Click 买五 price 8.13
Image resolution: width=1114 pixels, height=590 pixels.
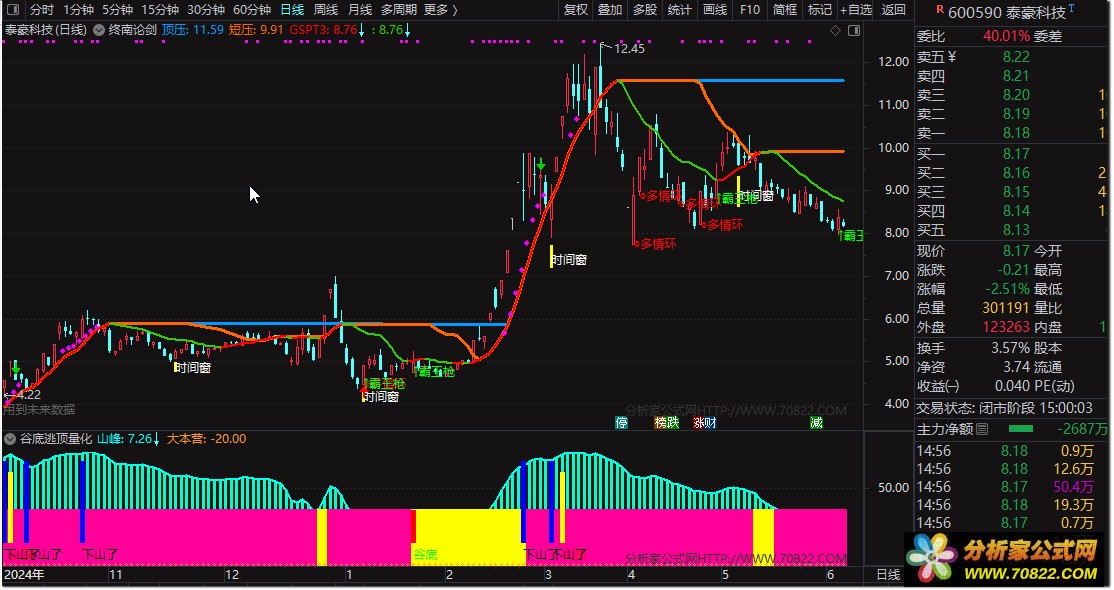[1016, 230]
